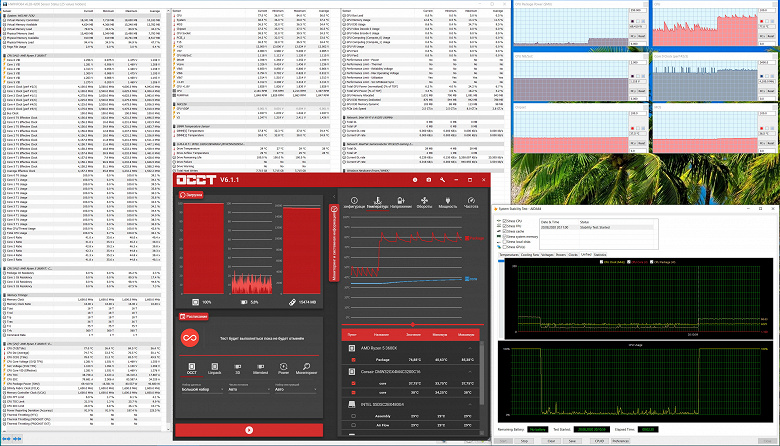Select the Мониторинг magnifier test icon

coord(306,366)
